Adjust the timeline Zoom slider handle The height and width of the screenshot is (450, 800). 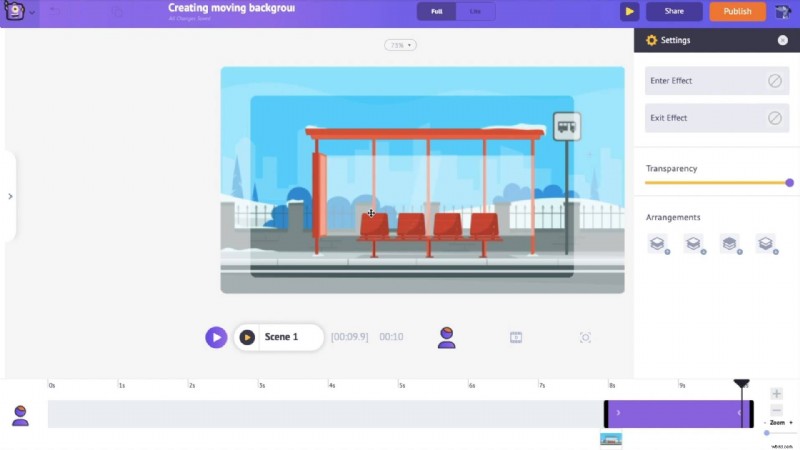[x=766, y=433]
